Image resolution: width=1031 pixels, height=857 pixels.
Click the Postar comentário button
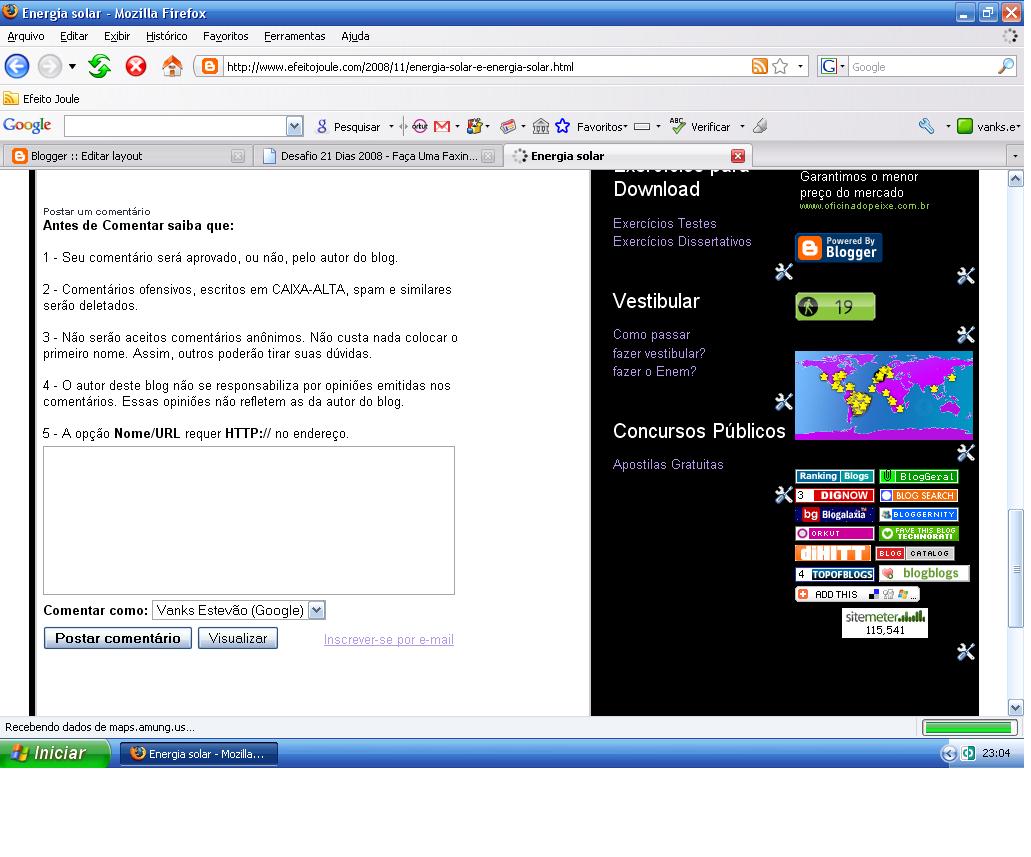pyautogui.click(x=118, y=638)
